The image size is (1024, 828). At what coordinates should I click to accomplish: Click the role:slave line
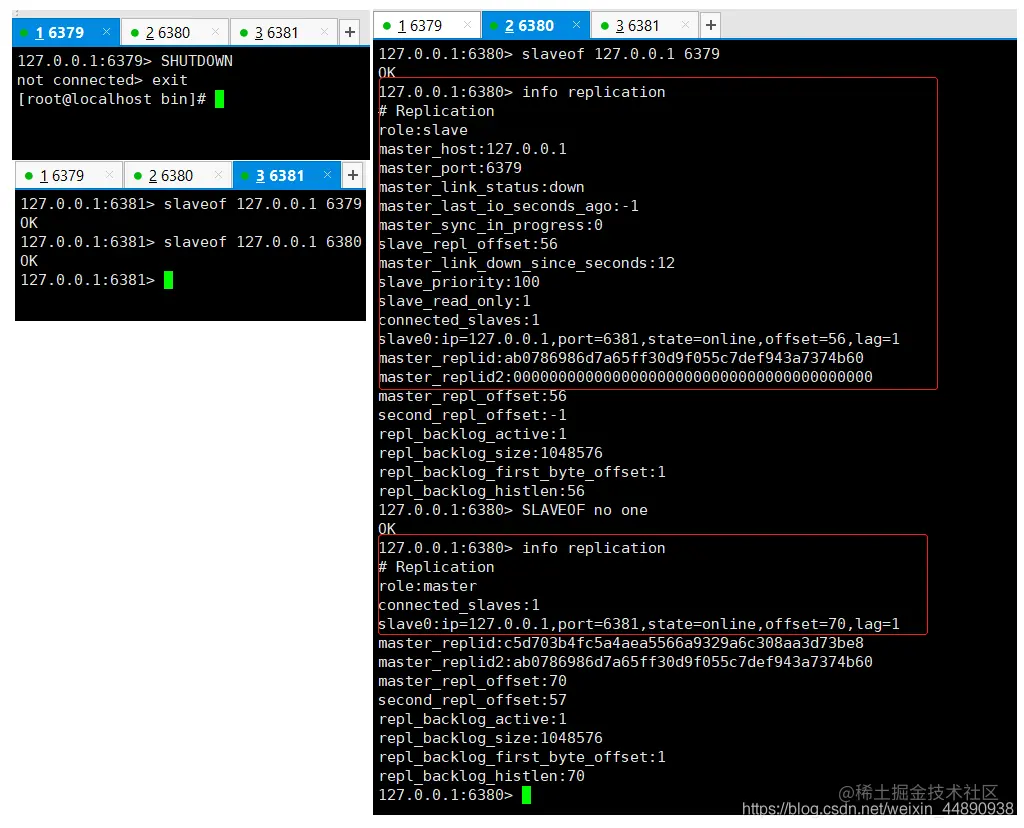pos(423,130)
